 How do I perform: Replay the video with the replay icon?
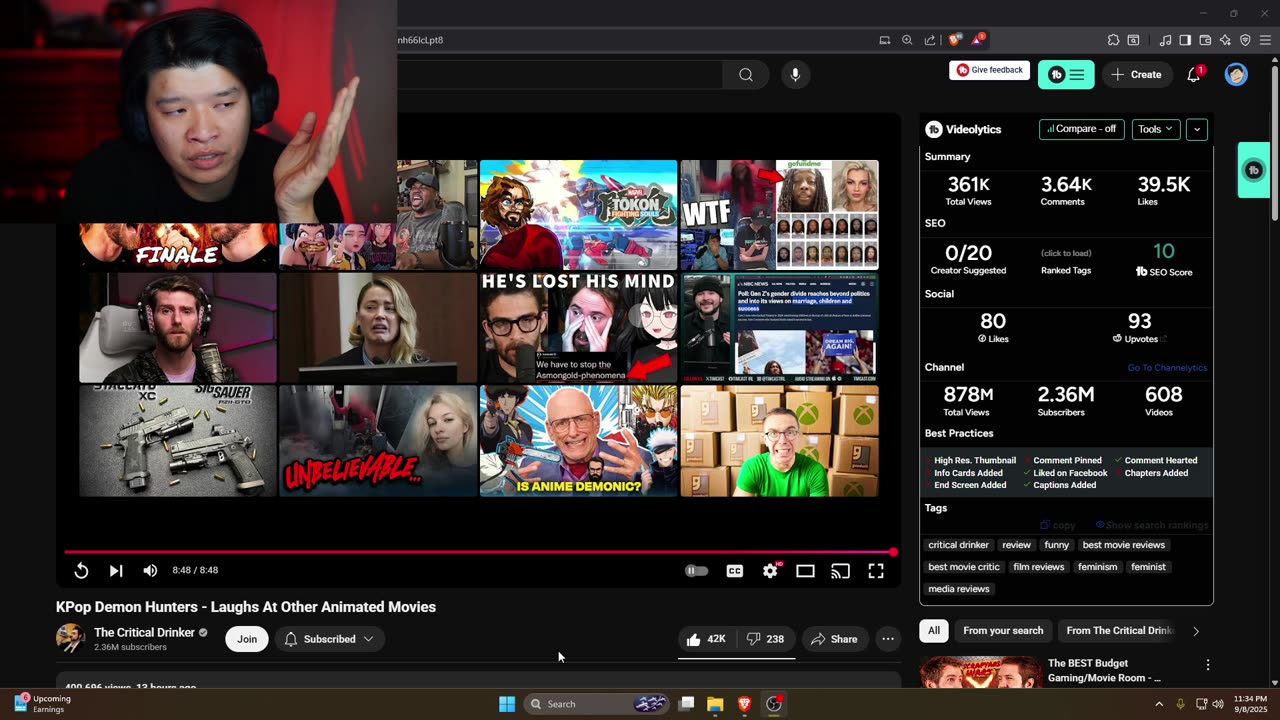(x=82, y=570)
